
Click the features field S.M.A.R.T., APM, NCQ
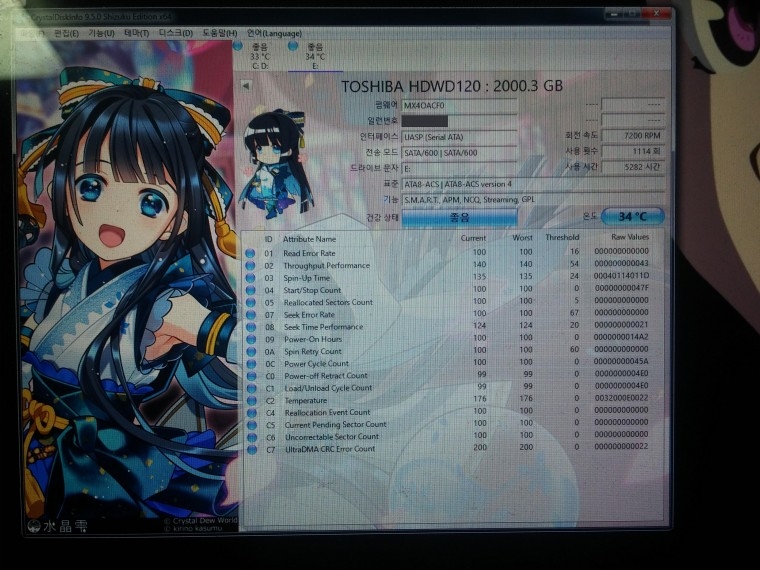click(x=533, y=200)
